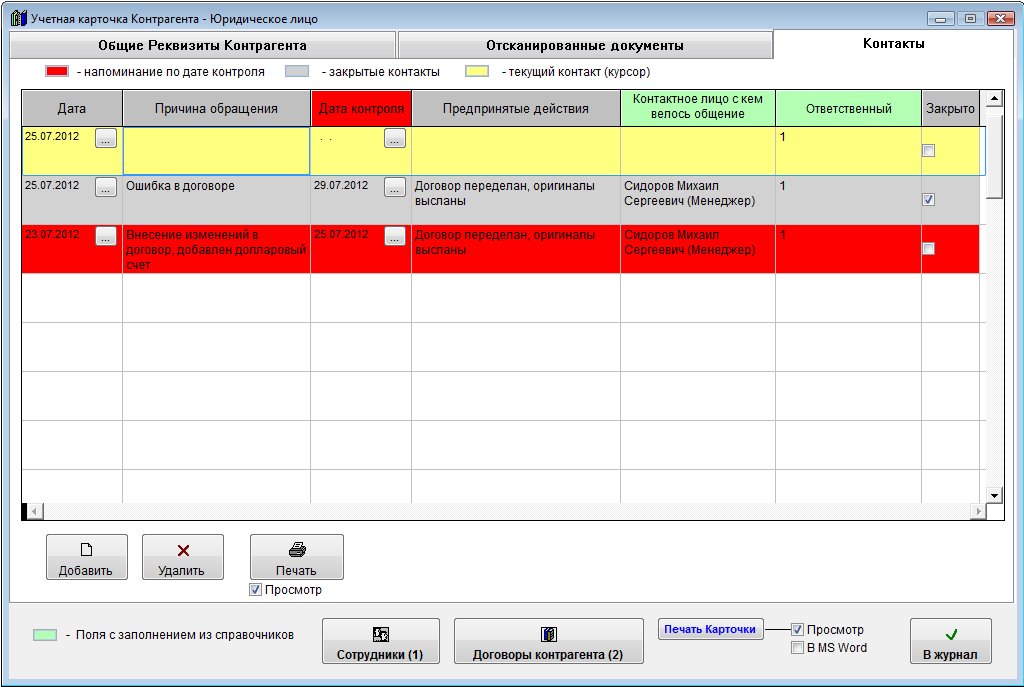Toggle Закрыто checkbox in yellow current row

928,151
